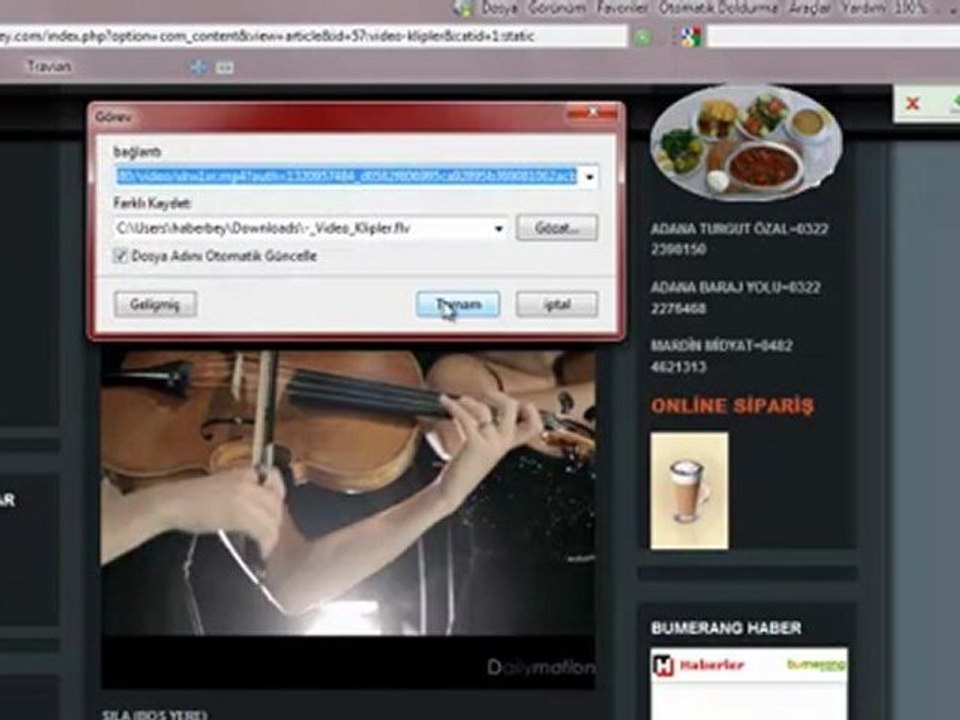Image resolution: width=960 pixels, height=720 pixels.
Task: Open the Görünüm menu
Action: 557,8
